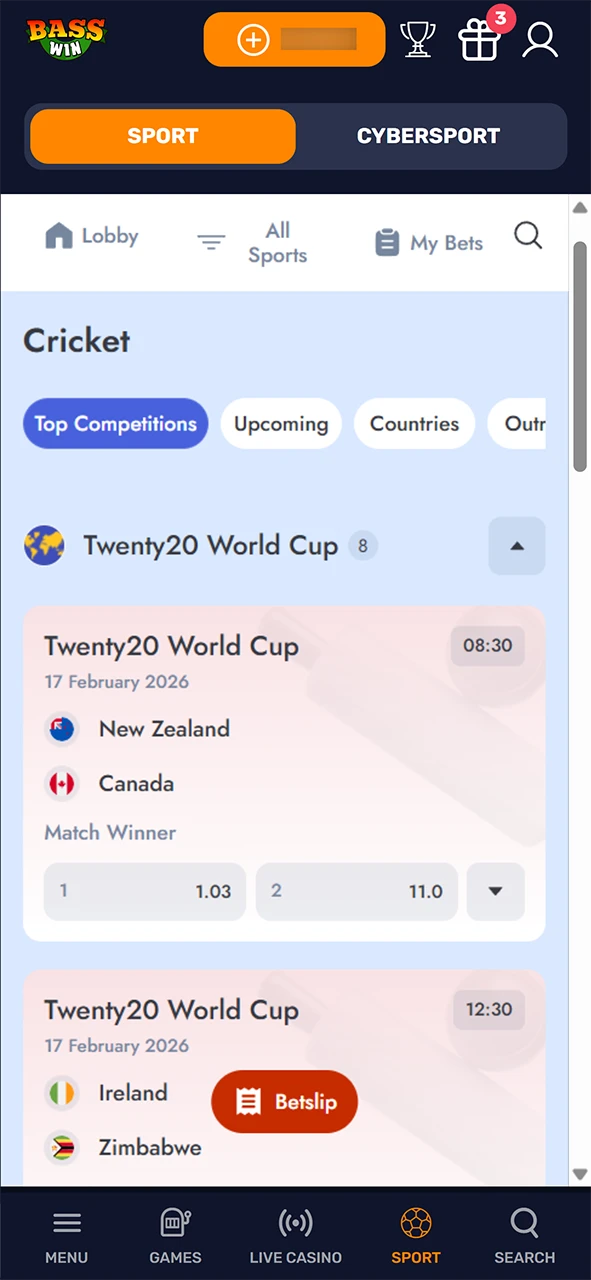Open the user account profile icon

tap(539, 40)
